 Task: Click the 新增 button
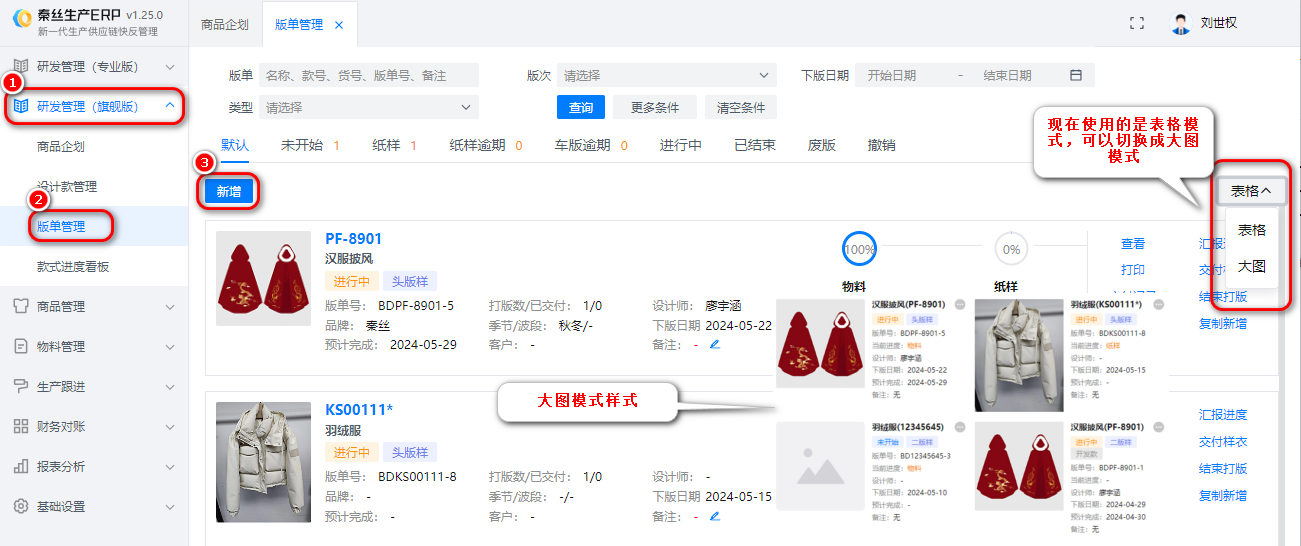229,192
